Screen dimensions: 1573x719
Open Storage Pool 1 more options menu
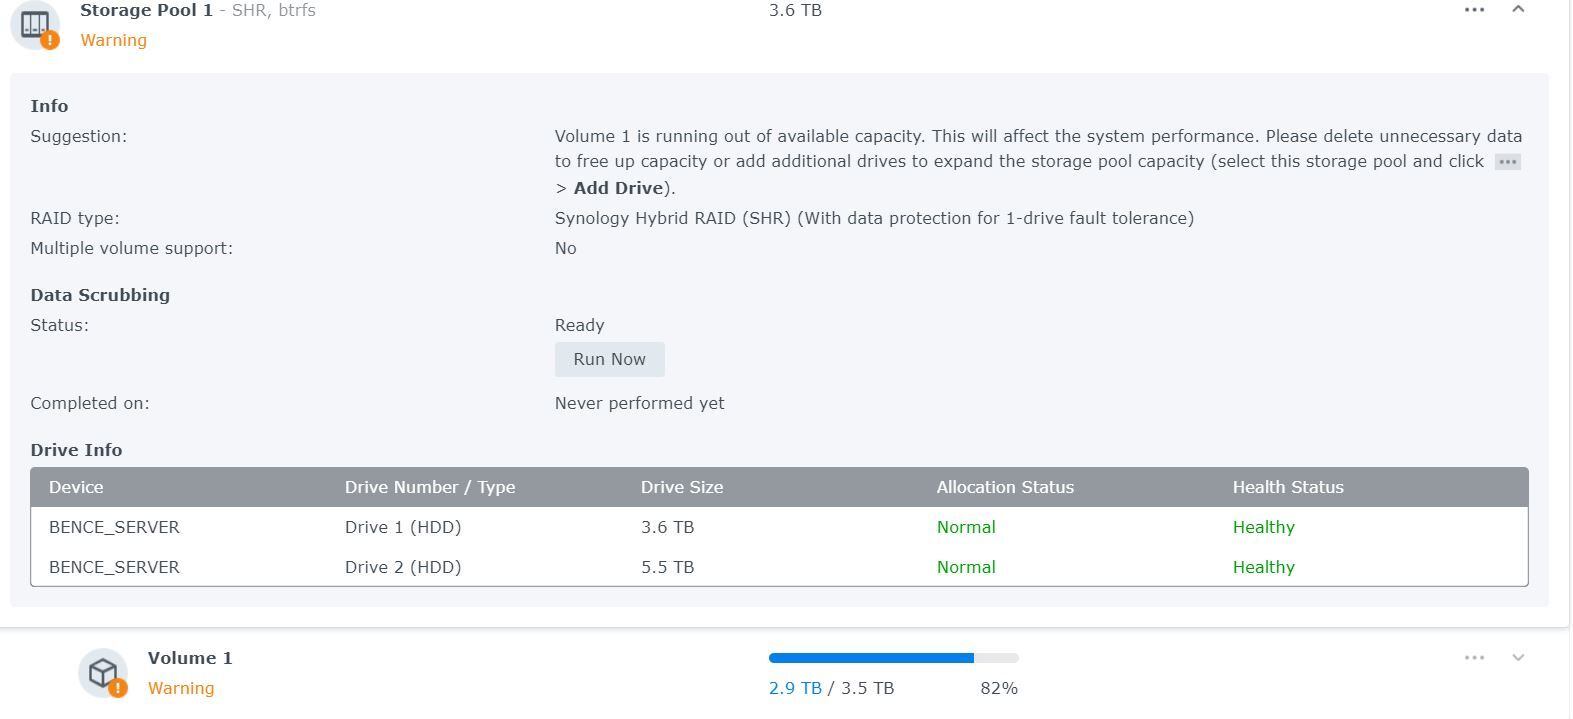pyautogui.click(x=1474, y=10)
